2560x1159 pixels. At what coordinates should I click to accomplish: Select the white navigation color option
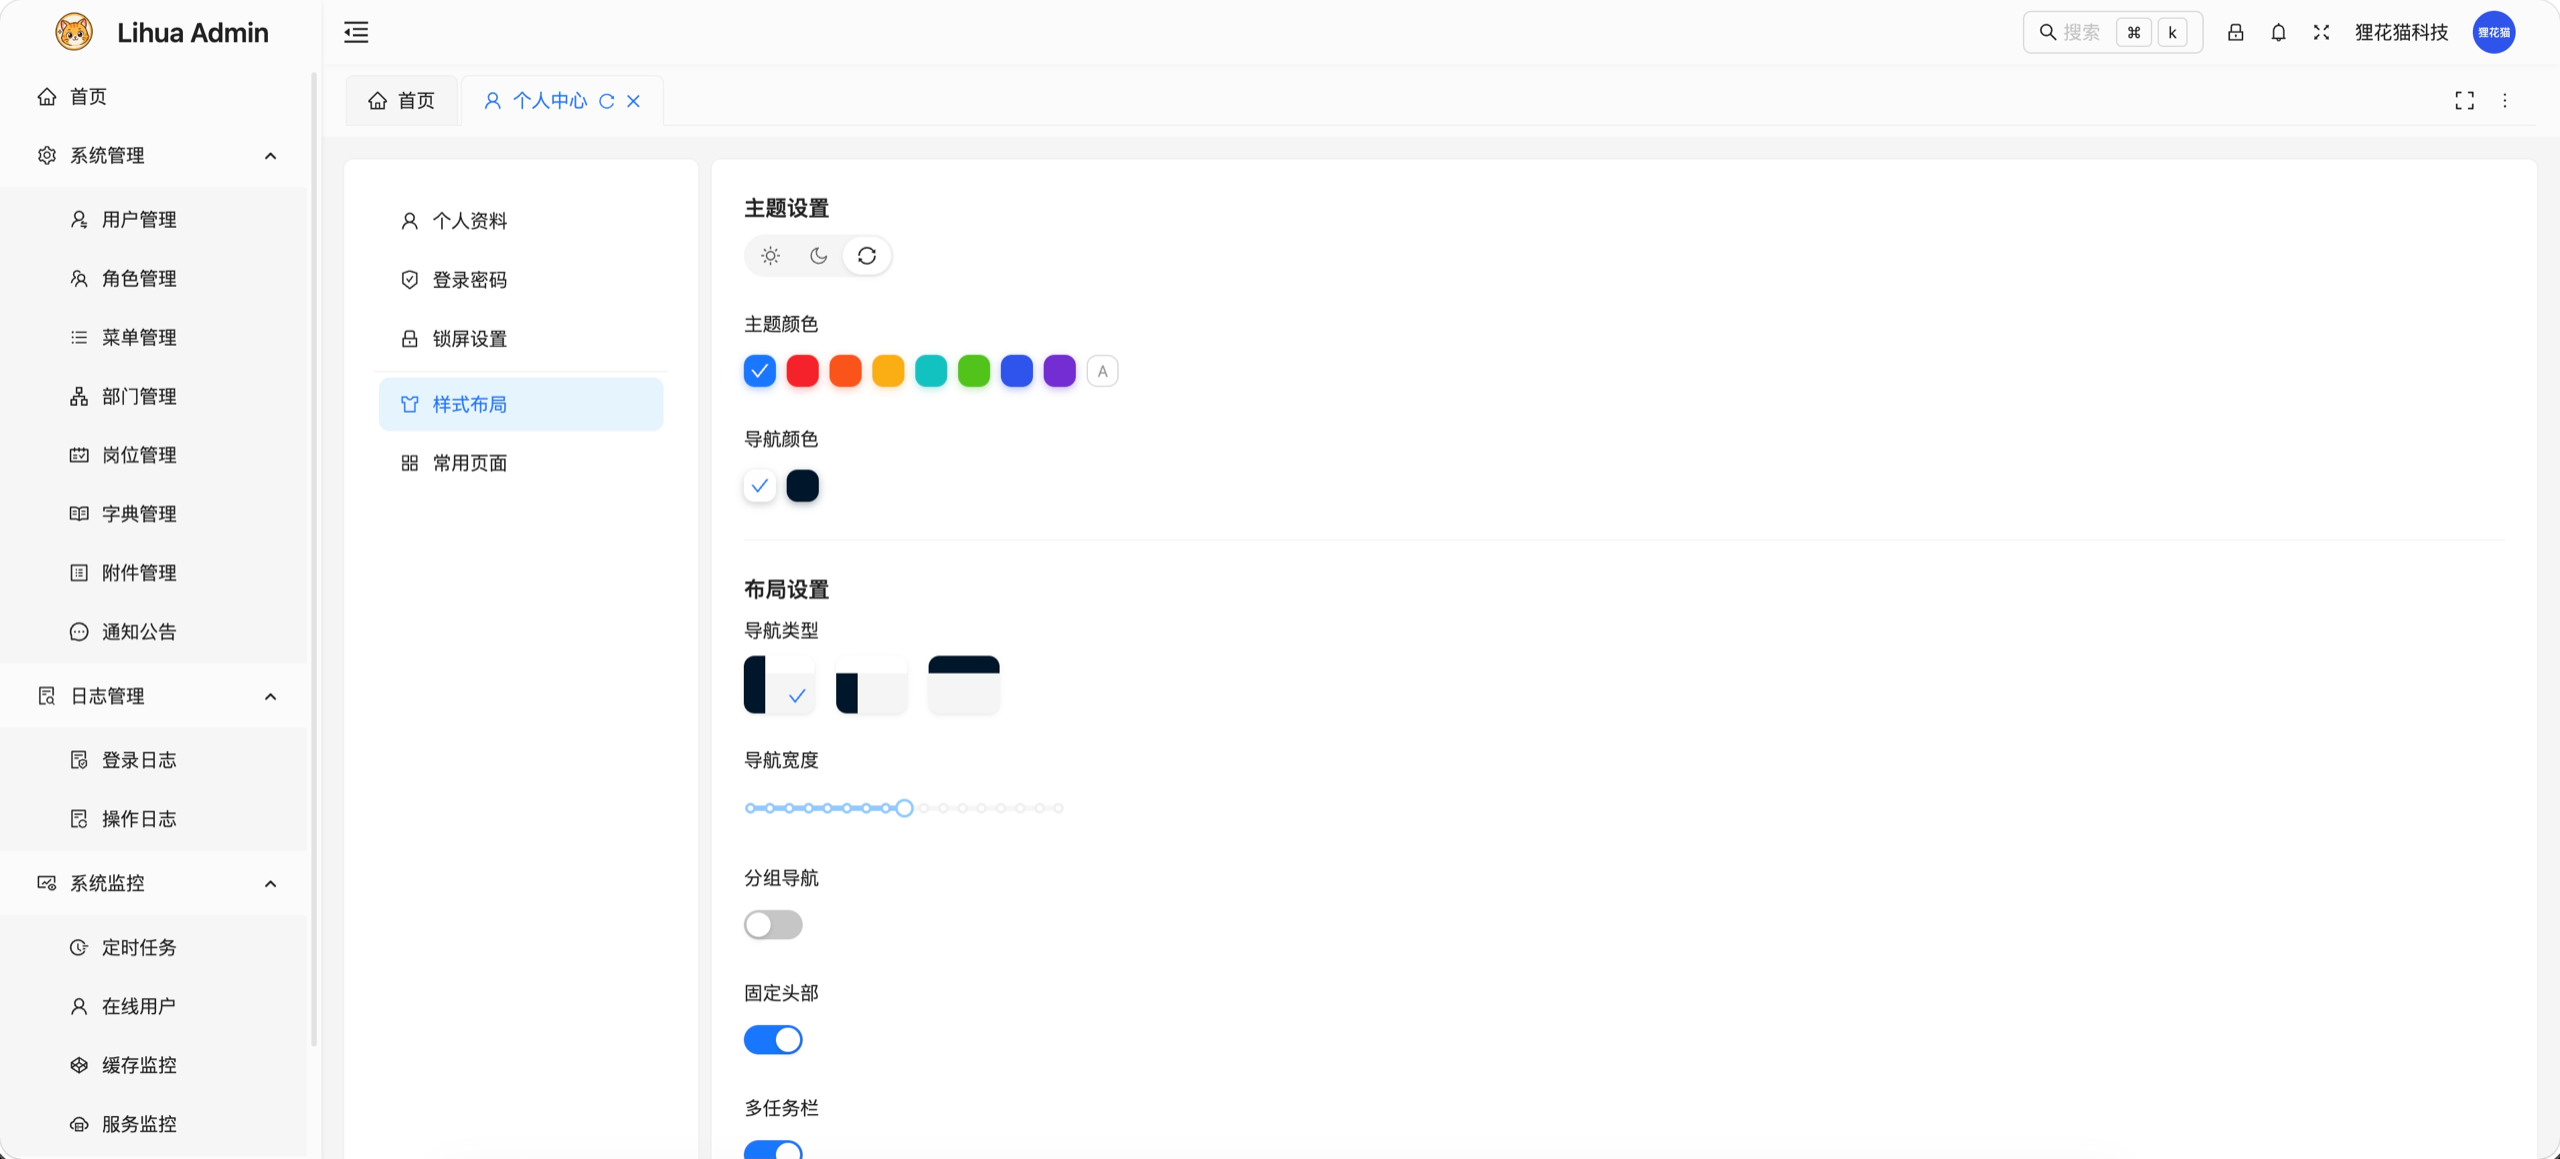(x=760, y=486)
